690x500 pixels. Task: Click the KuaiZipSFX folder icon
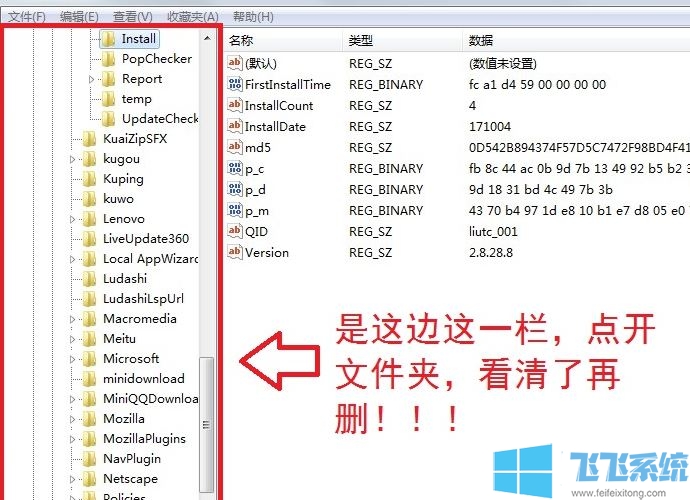tap(89, 139)
